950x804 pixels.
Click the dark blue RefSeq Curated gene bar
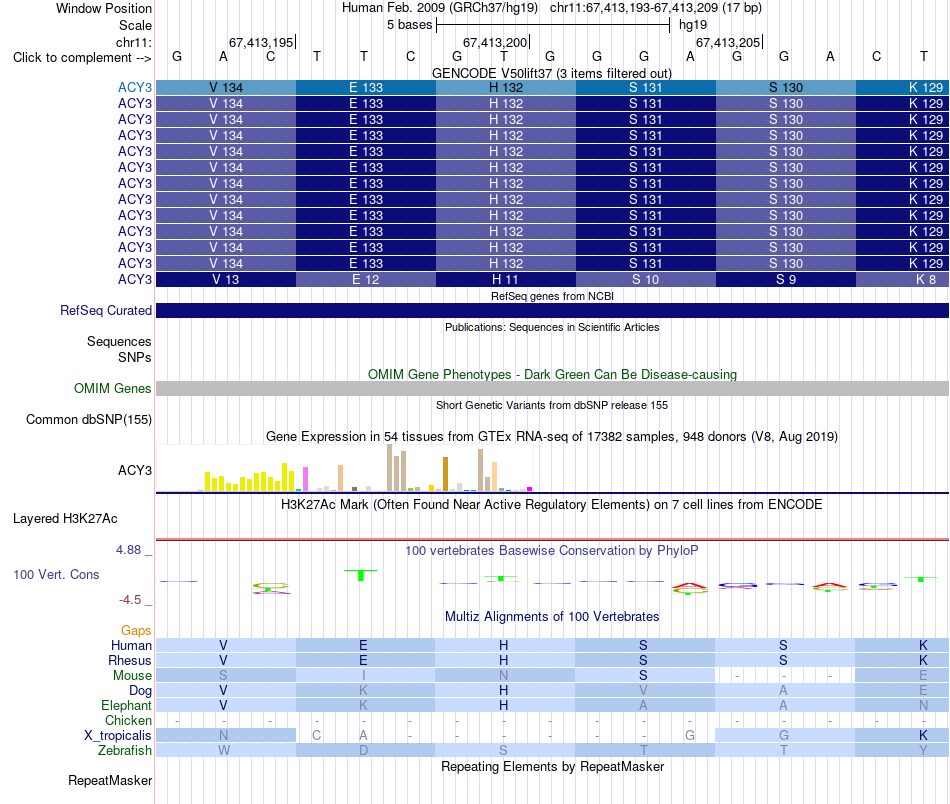click(552, 310)
